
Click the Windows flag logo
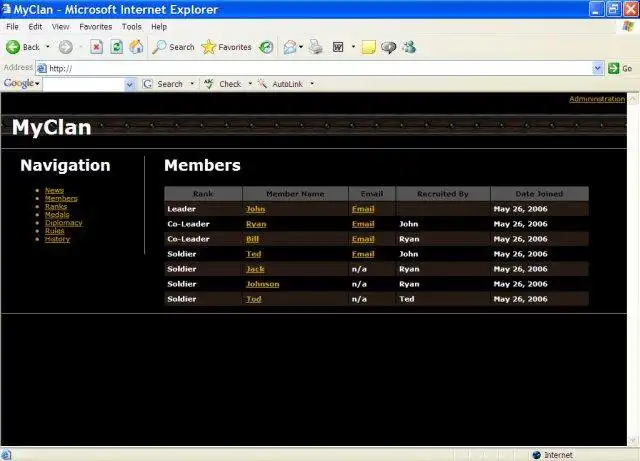click(x=628, y=27)
